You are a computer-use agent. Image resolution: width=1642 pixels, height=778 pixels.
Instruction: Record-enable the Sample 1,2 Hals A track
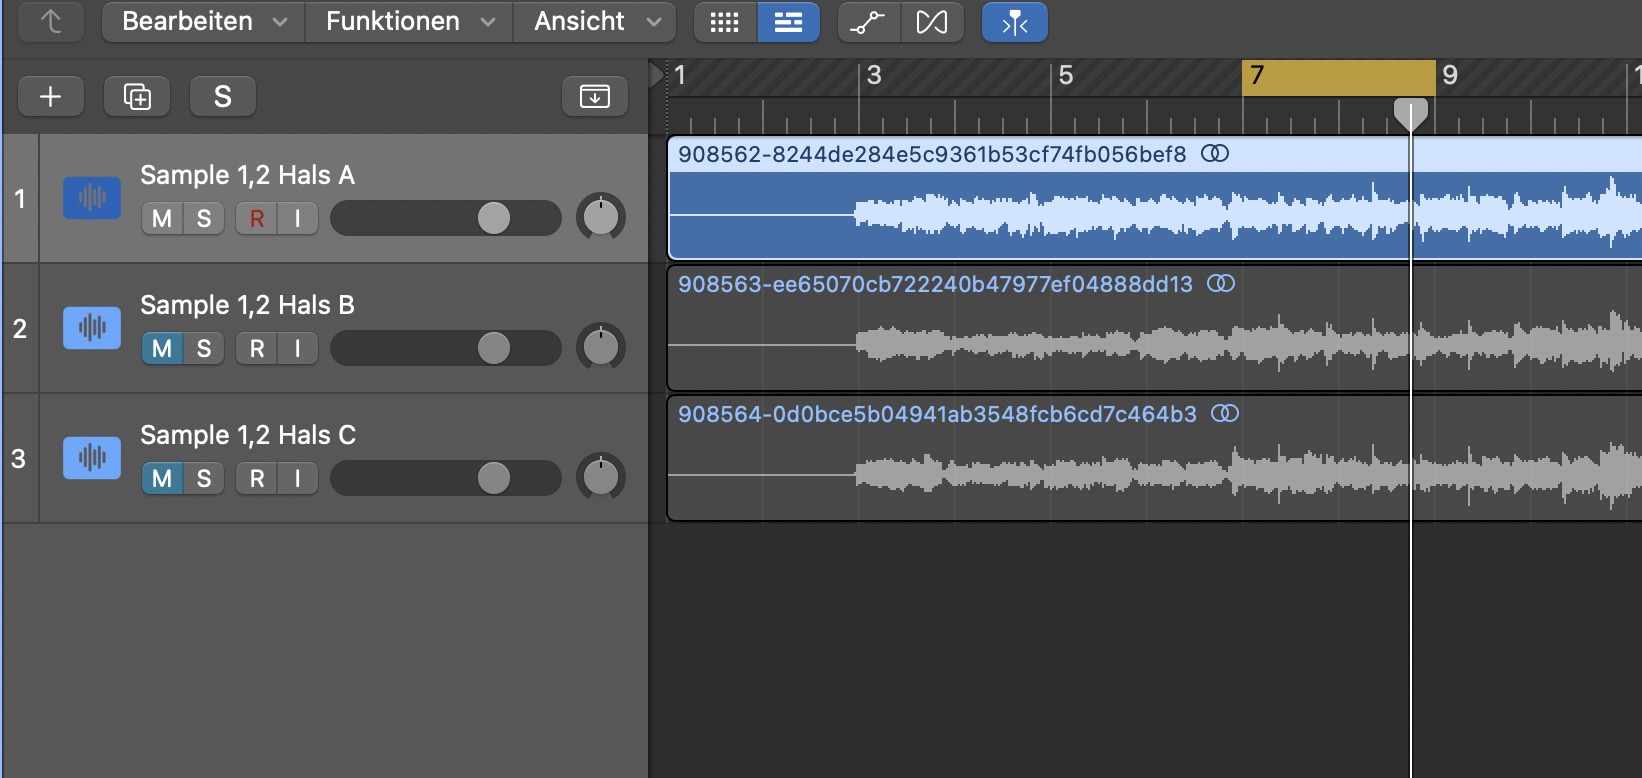pyautogui.click(x=257, y=218)
